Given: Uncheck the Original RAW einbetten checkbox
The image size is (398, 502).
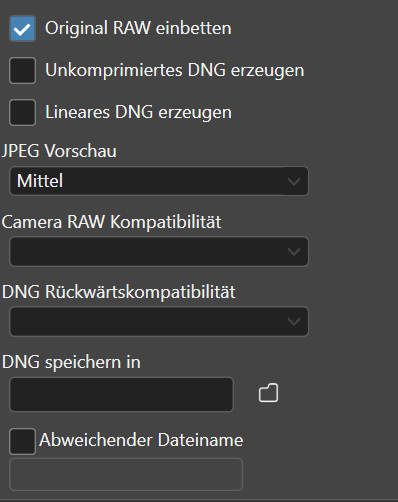Looking at the screenshot, I should [22, 28].
